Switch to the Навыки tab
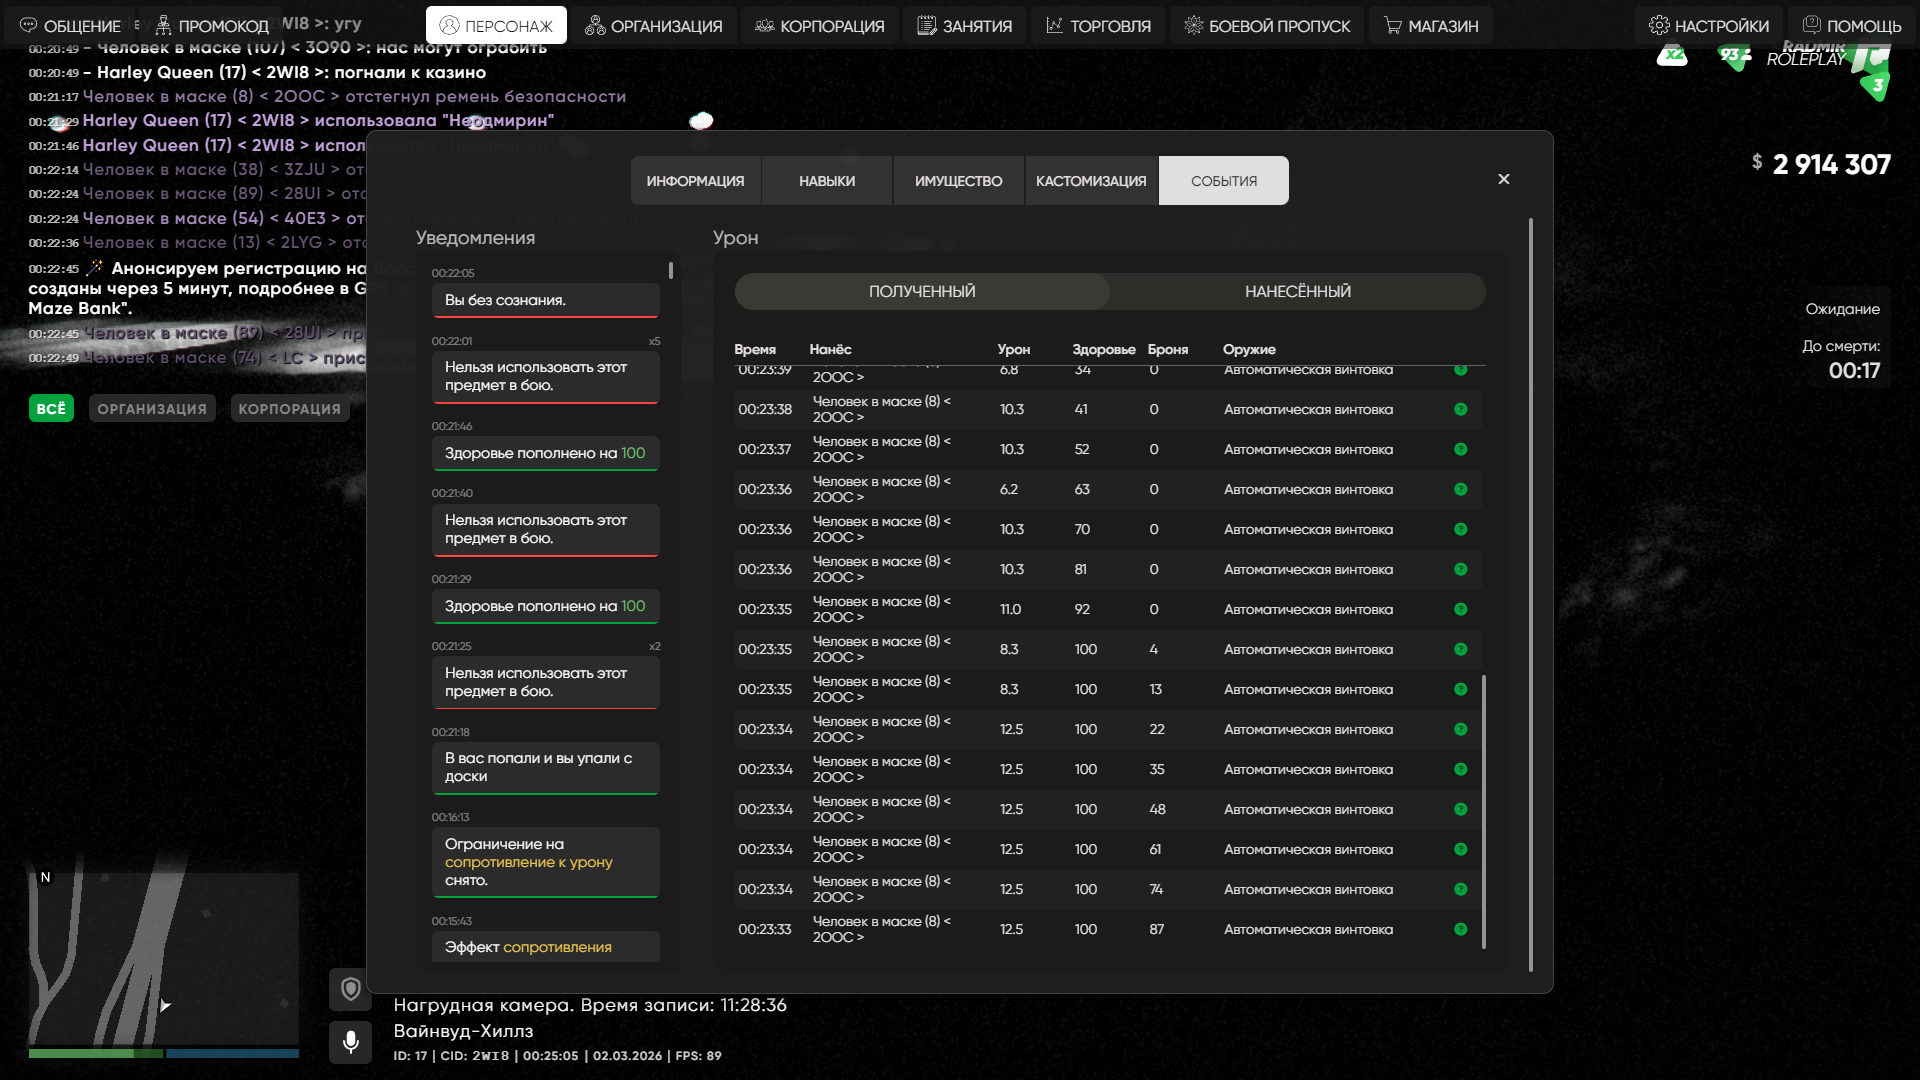 pos(826,181)
